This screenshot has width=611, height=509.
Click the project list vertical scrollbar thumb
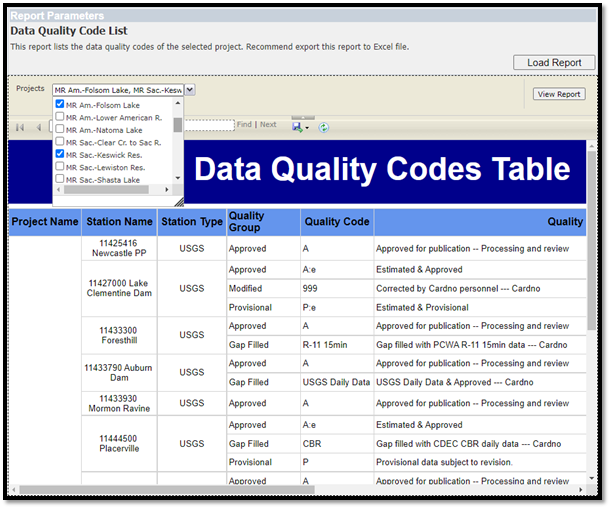[x=178, y=125]
